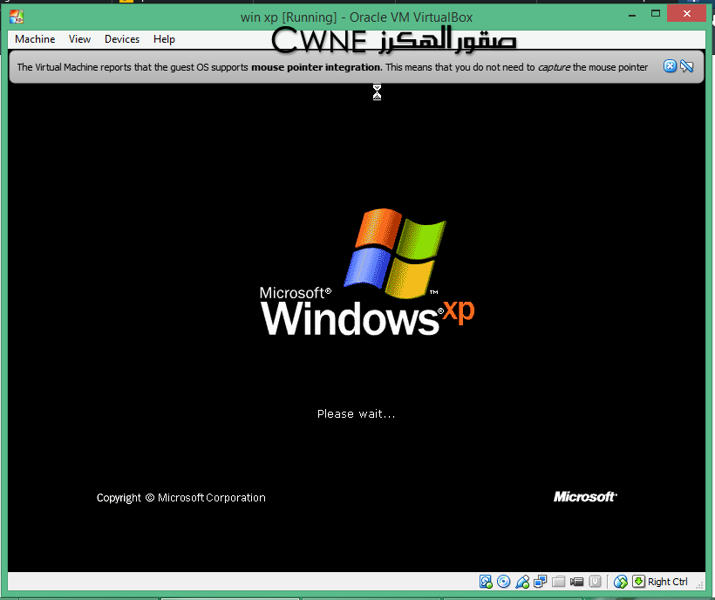This screenshot has height=600, width=715.
Task: Maximize the VirtualBox window
Action: click(x=655, y=14)
